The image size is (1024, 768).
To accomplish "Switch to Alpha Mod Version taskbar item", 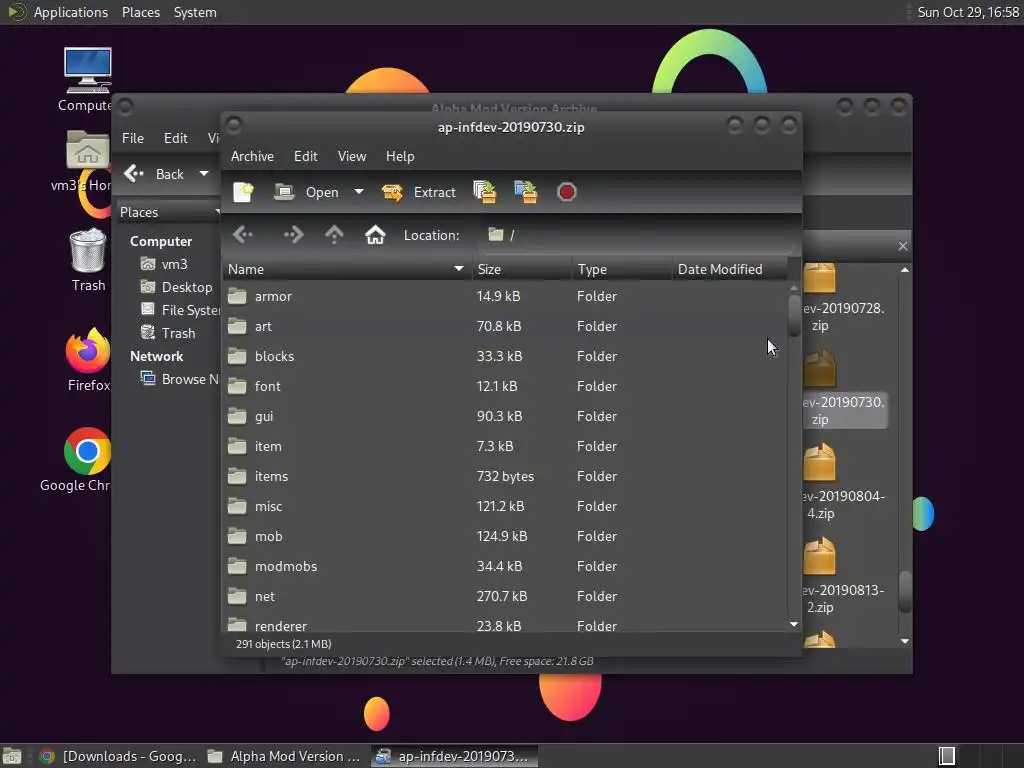I will (284, 756).
